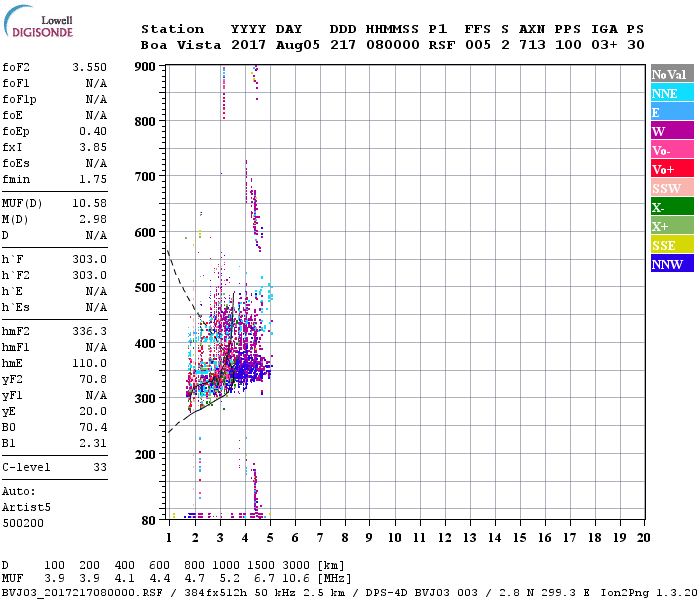Select the SSE yellow legend swatch

tap(671, 245)
